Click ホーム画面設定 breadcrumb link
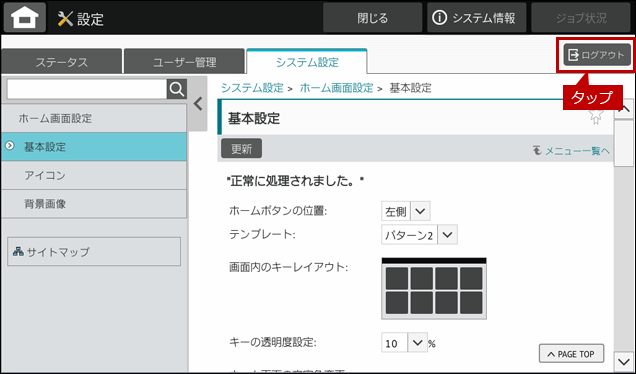The height and width of the screenshot is (374, 636). 336,88
